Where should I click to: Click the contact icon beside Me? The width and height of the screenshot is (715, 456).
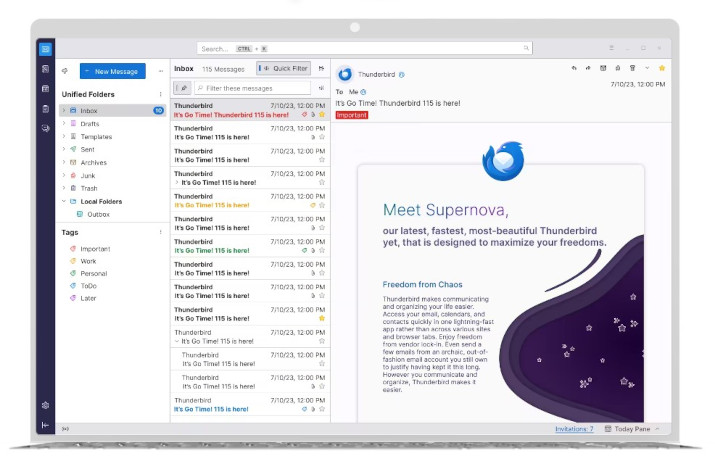363,92
